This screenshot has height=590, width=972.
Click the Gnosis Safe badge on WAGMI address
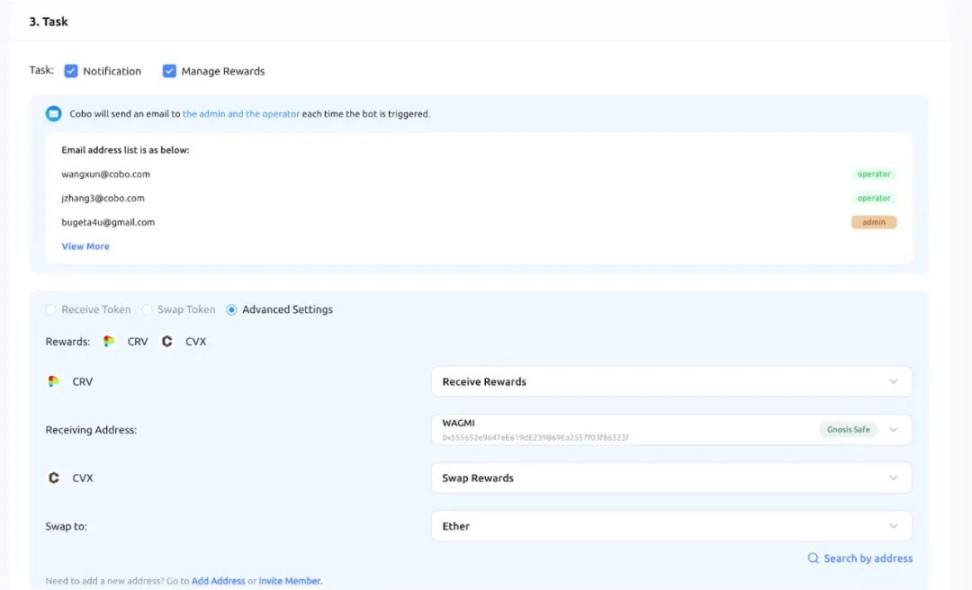pos(848,430)
